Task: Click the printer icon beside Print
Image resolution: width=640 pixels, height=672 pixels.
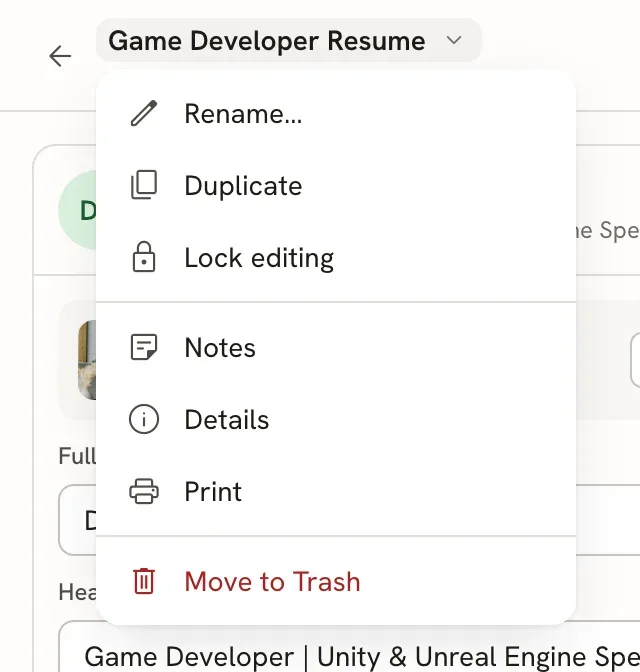Action: click(144, 491)
